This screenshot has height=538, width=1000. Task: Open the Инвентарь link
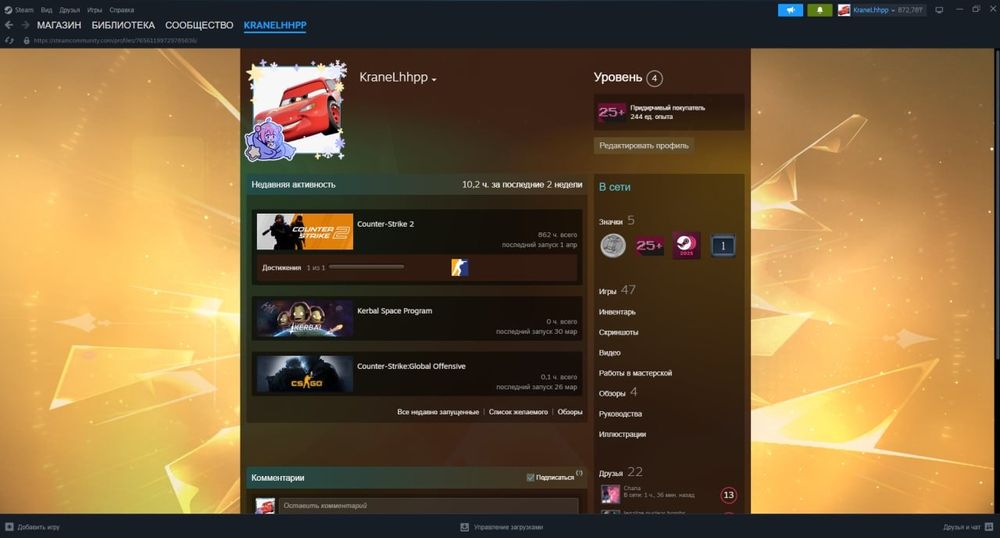pos(617,312)
